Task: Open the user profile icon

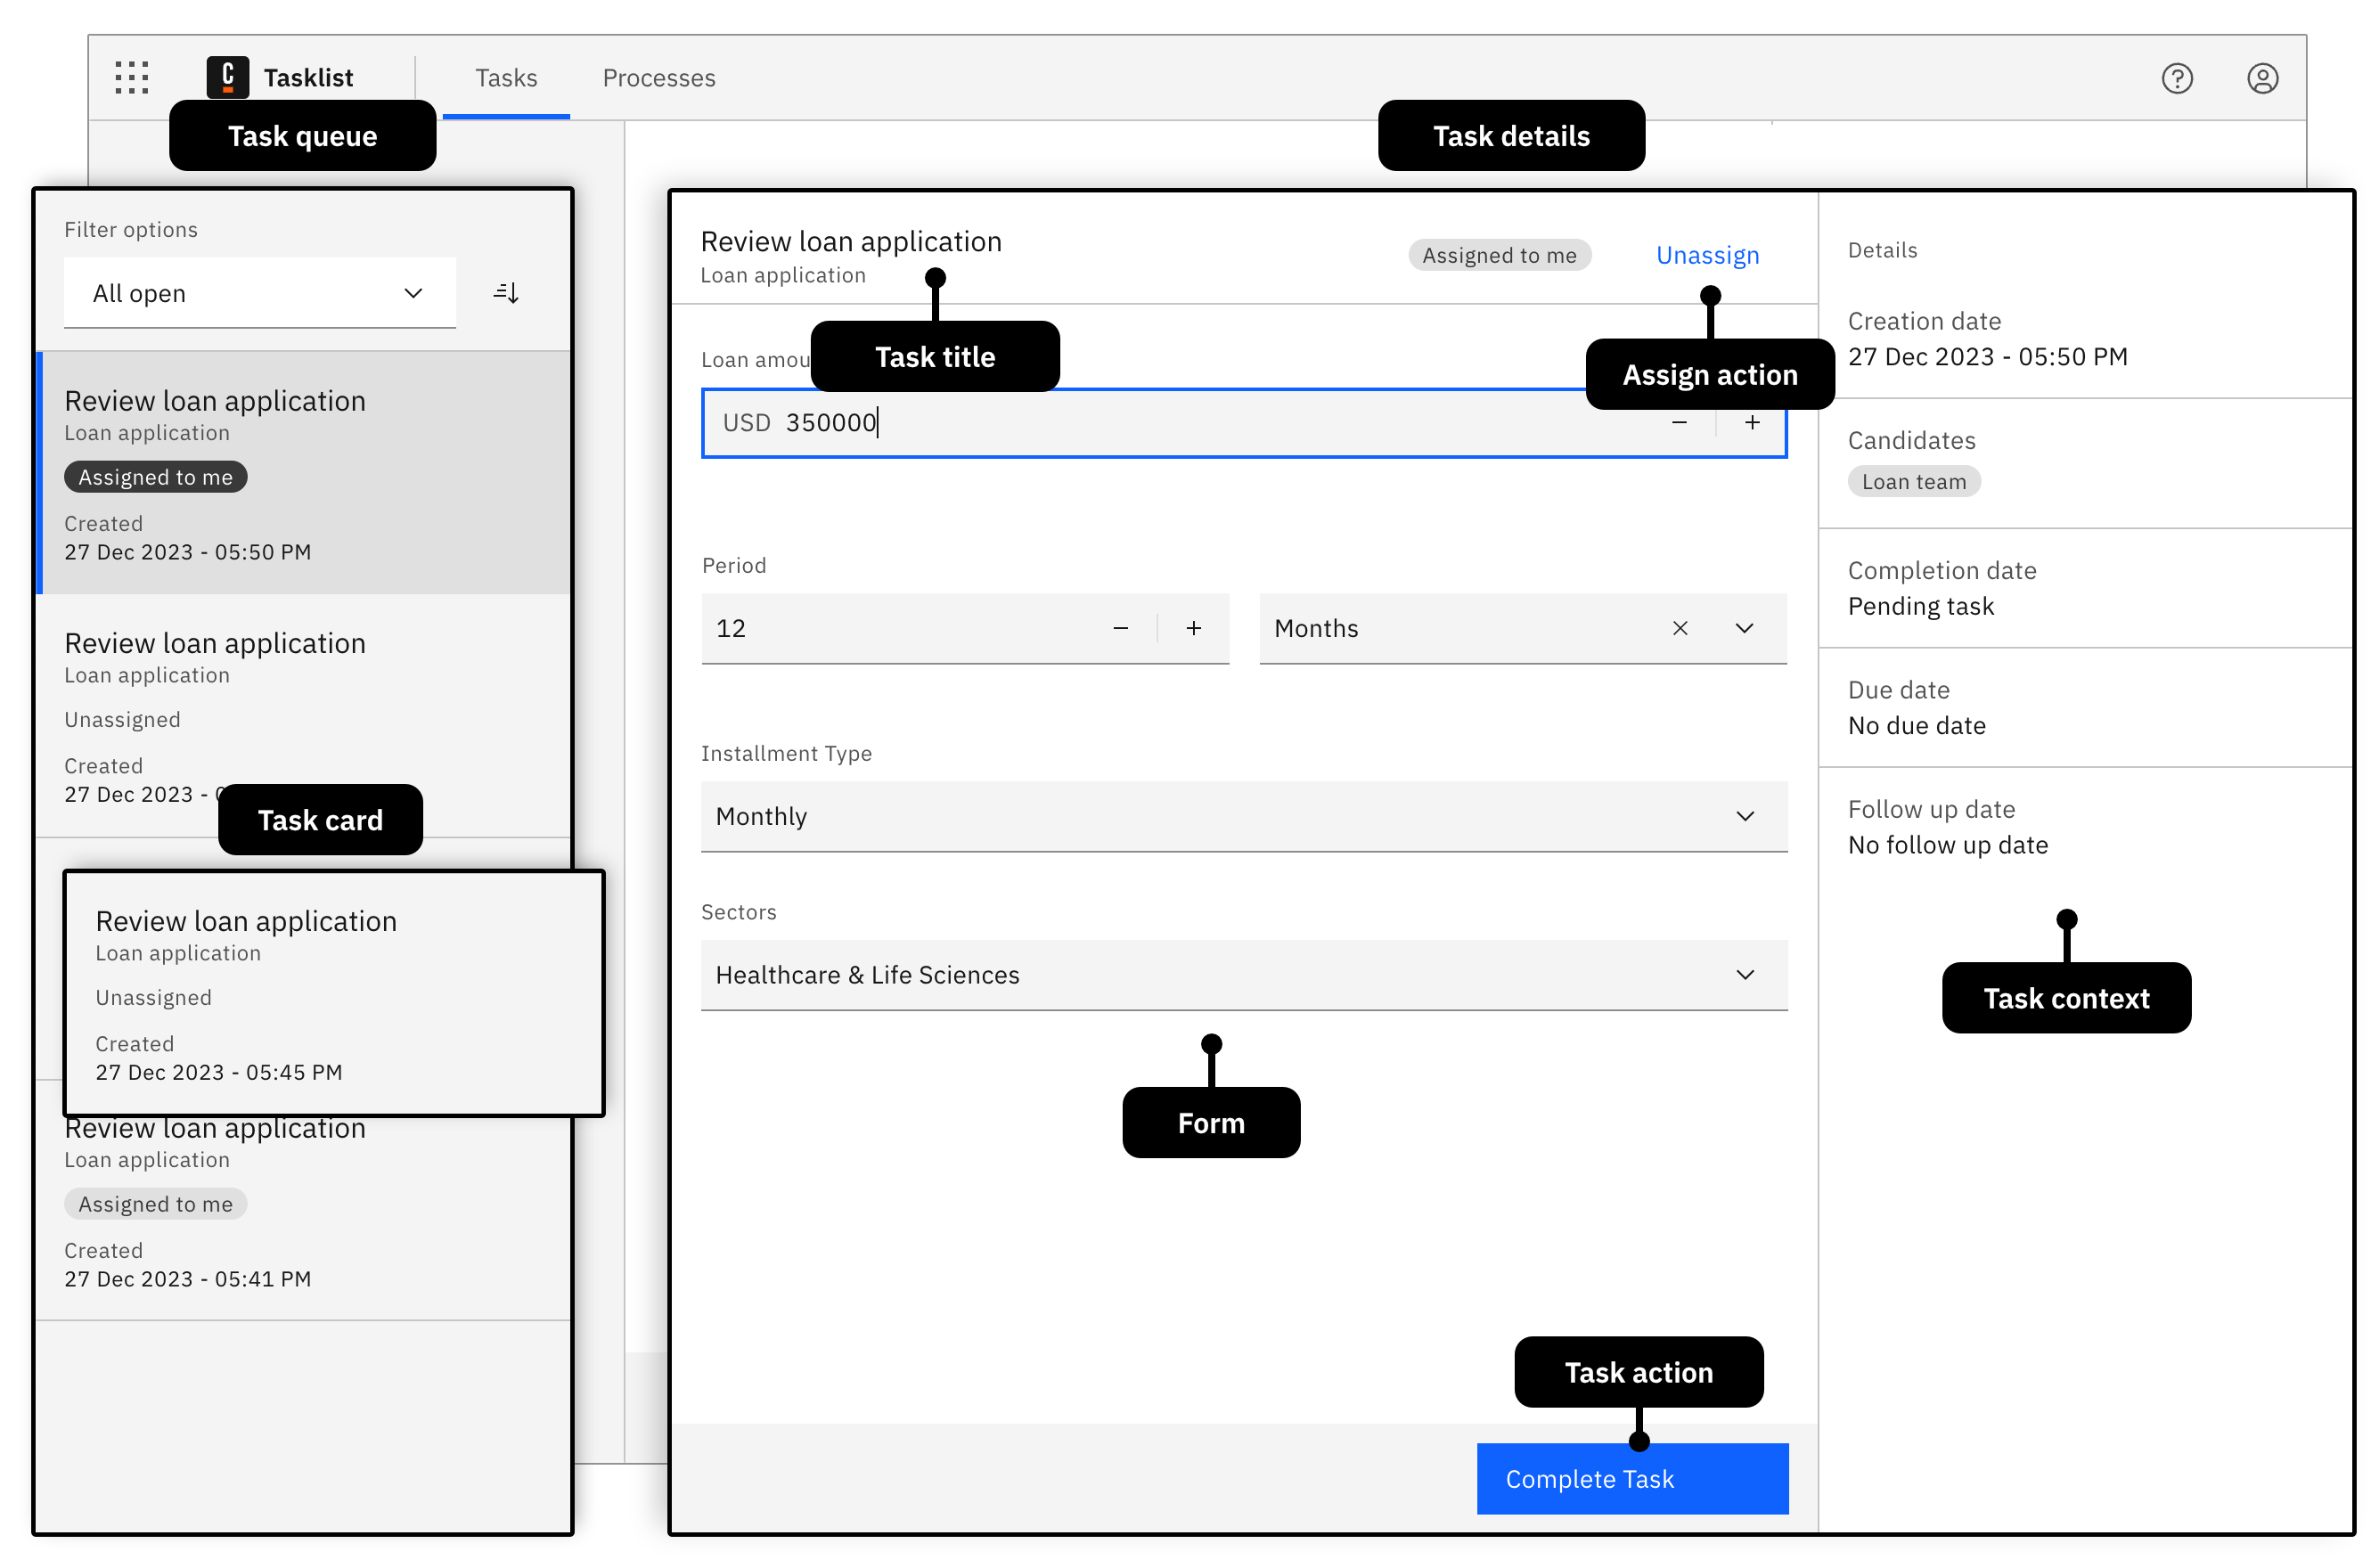Action: tap(2262, 78)
